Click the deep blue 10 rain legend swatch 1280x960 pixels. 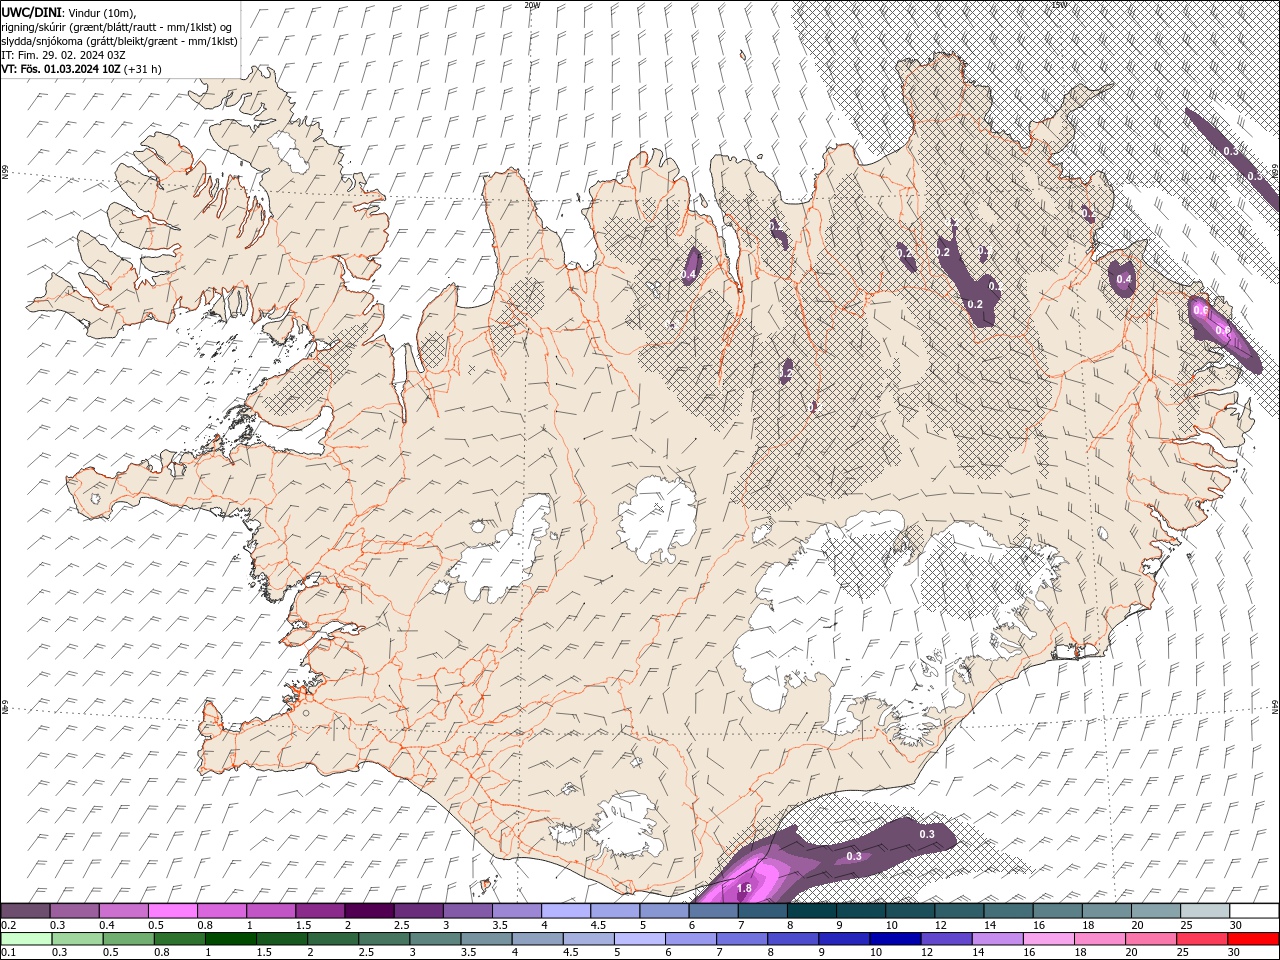[896, 939]
